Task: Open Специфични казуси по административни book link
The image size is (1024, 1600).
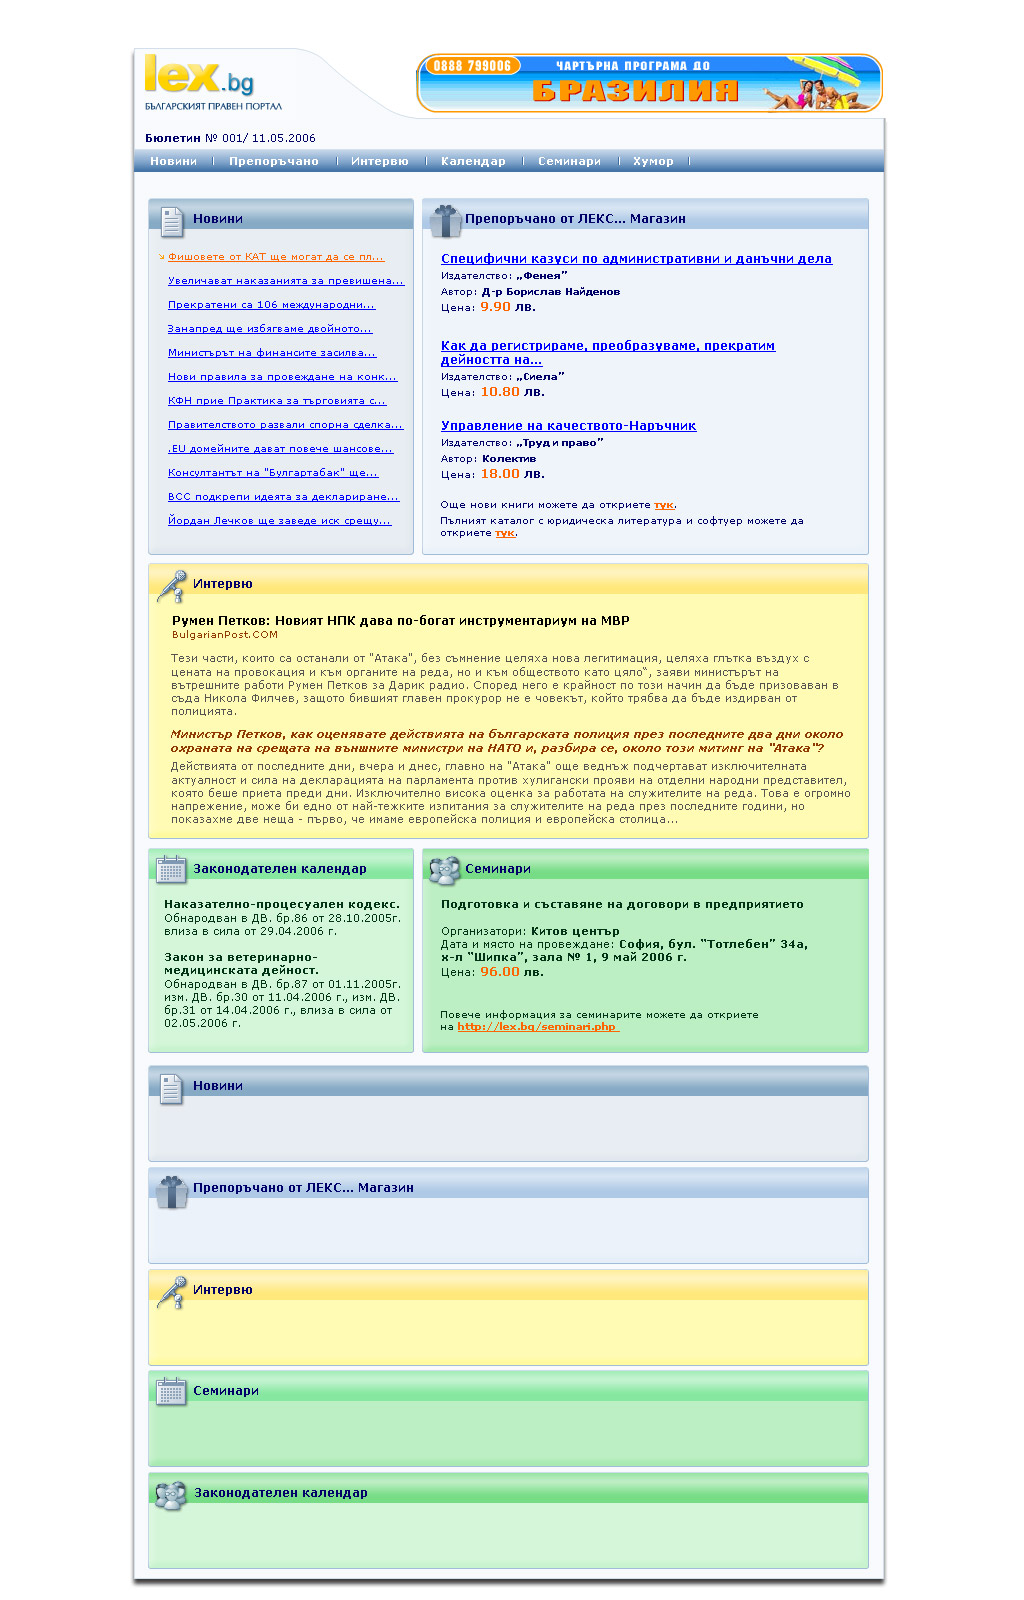Action: pos(636,259)
